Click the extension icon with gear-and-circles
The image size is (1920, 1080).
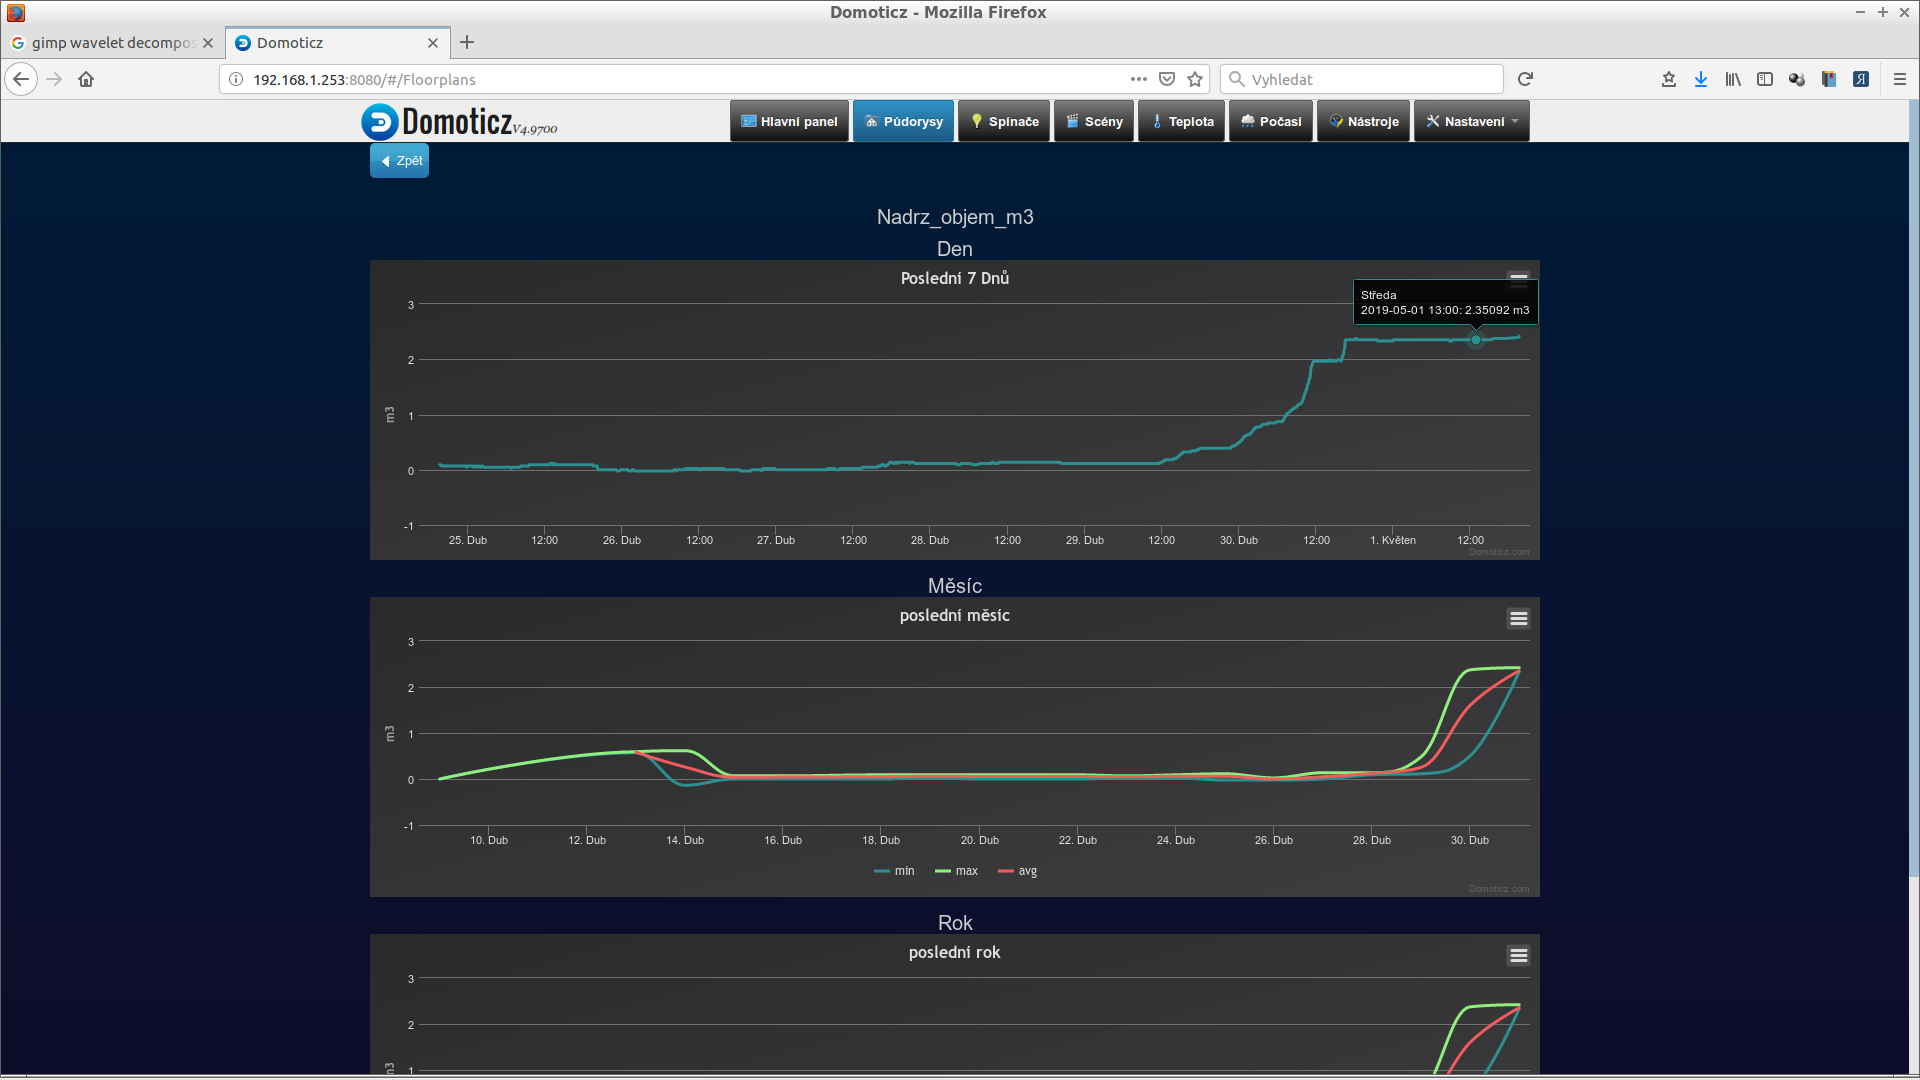pos(1797,79)
